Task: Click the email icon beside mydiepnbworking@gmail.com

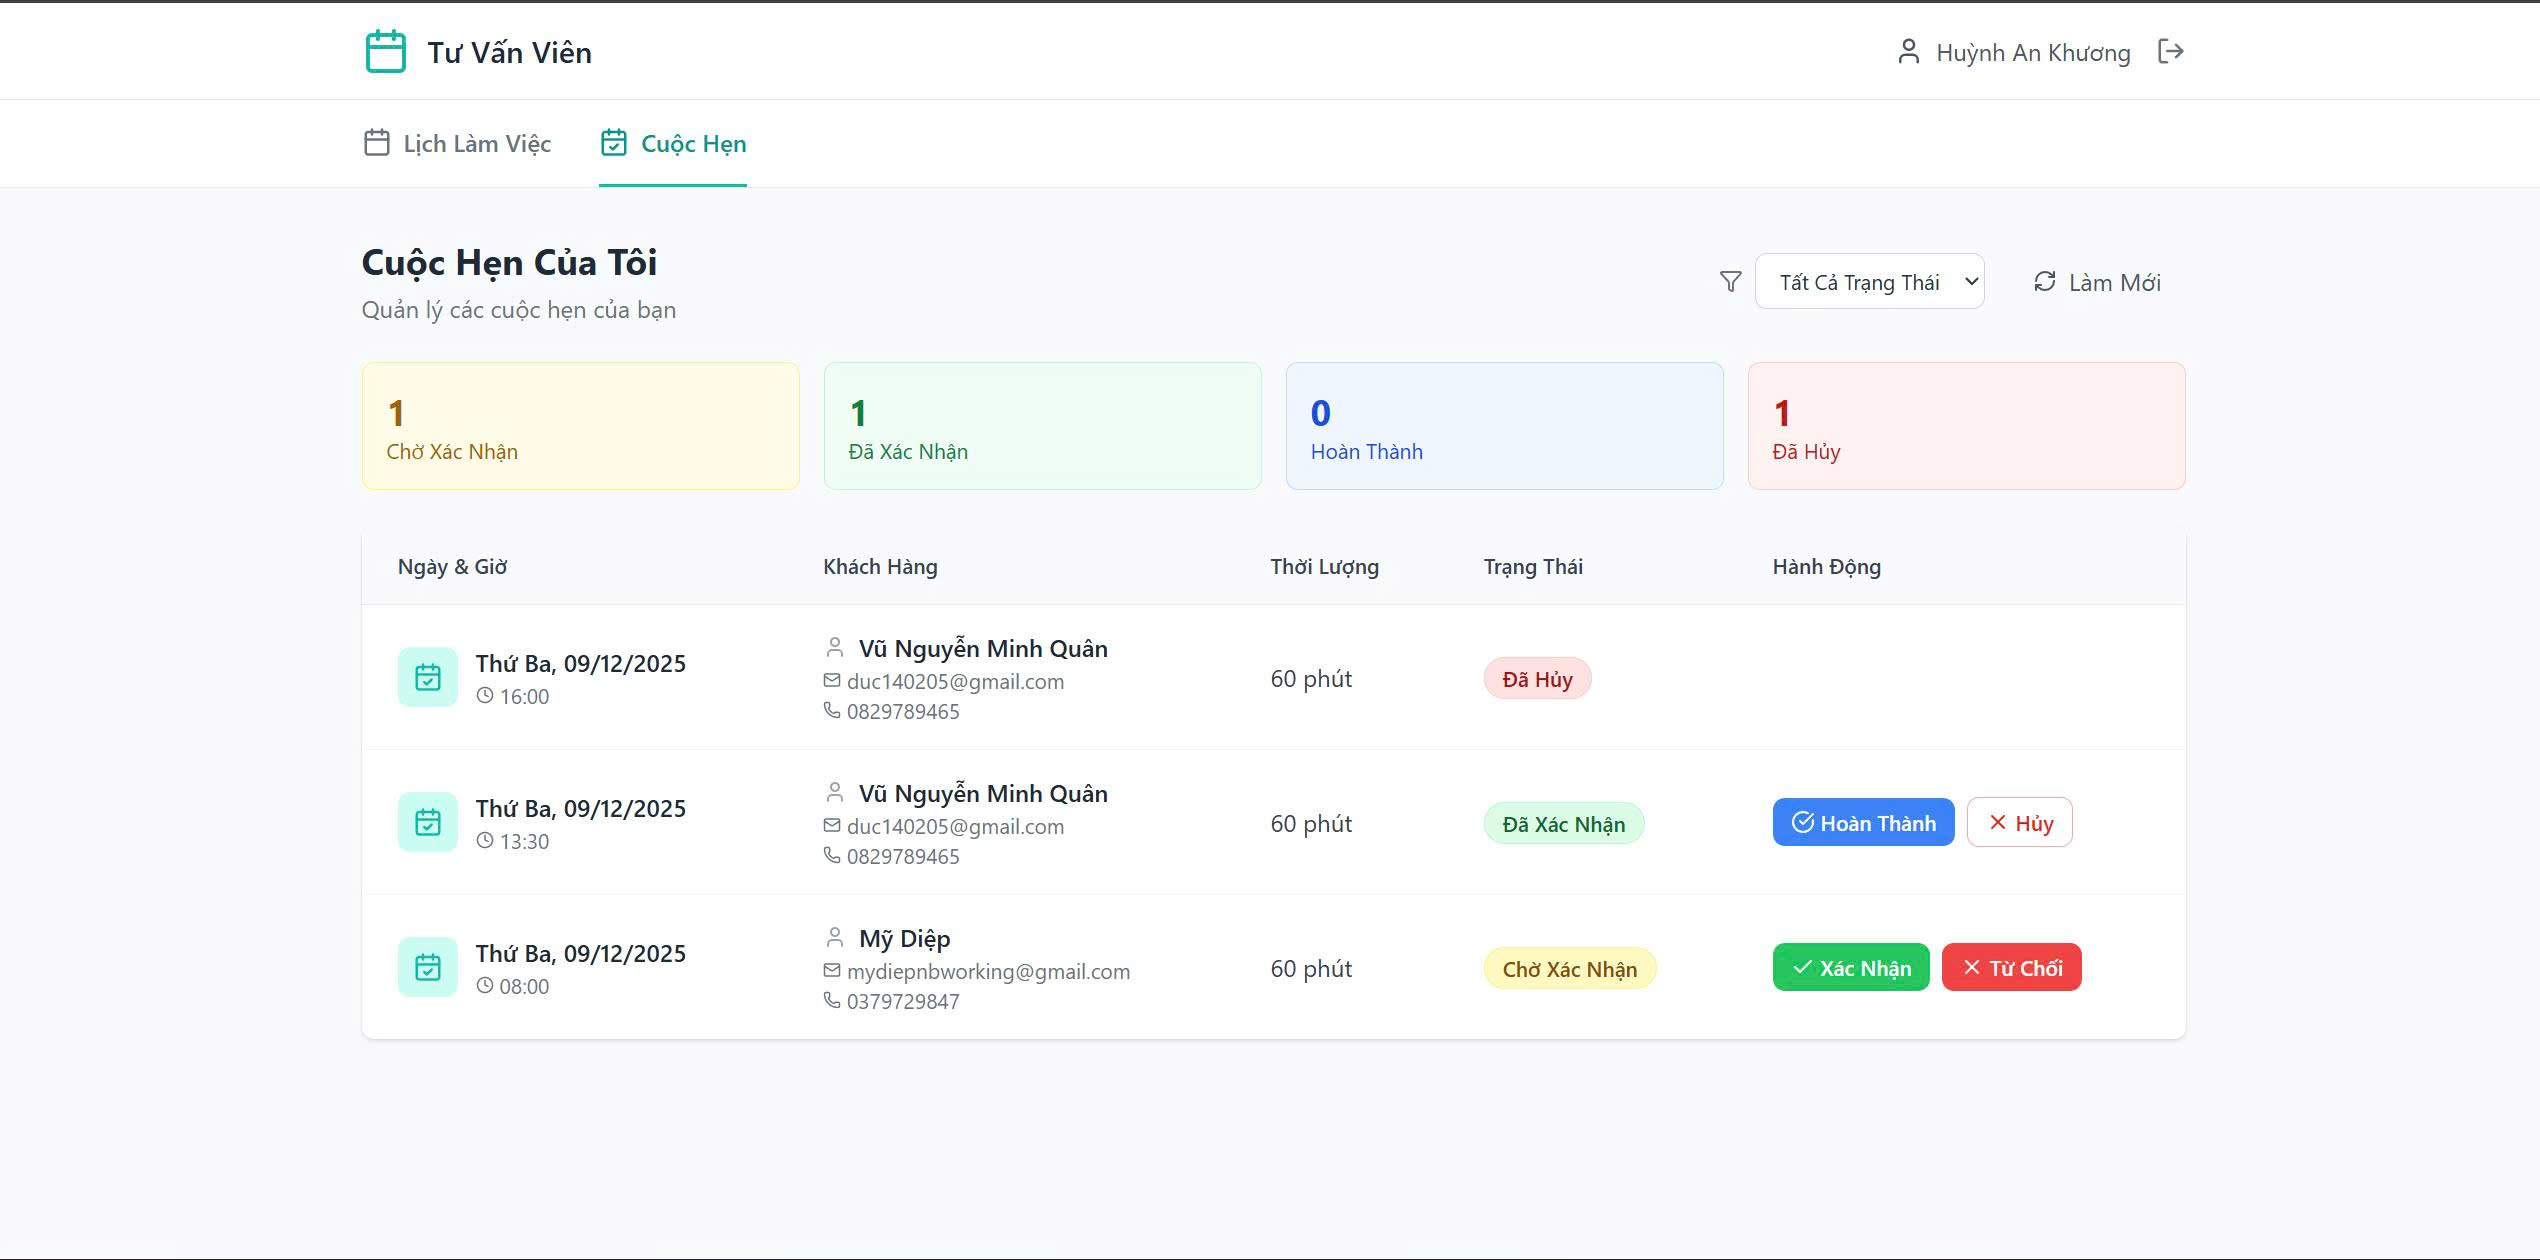Action: pos(831,970)
